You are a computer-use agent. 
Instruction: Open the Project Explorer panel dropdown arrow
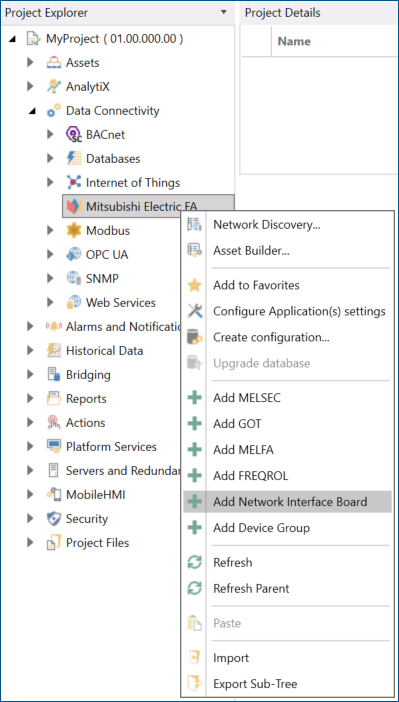(223, 13)
